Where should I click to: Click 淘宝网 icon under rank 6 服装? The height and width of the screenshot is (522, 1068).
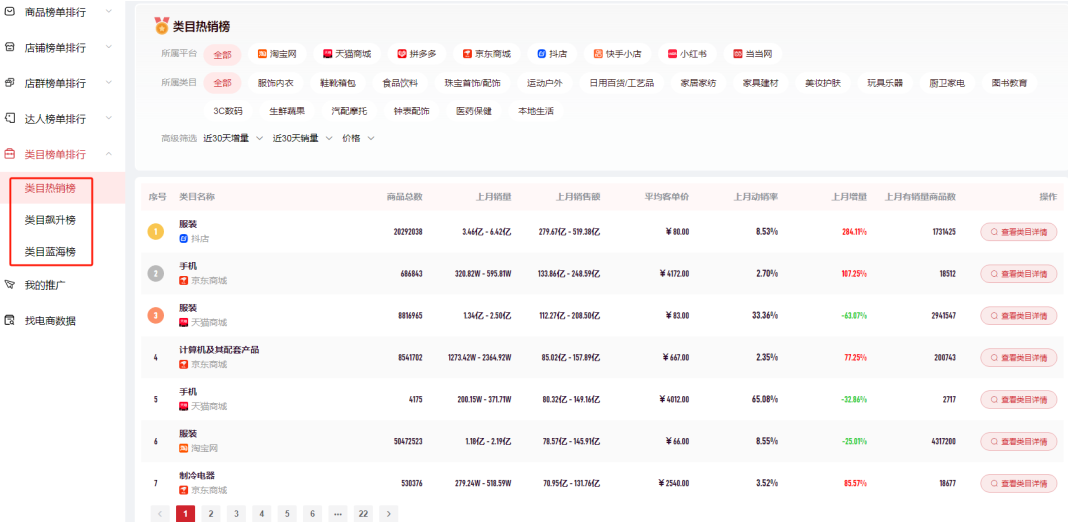pos(183,448)
